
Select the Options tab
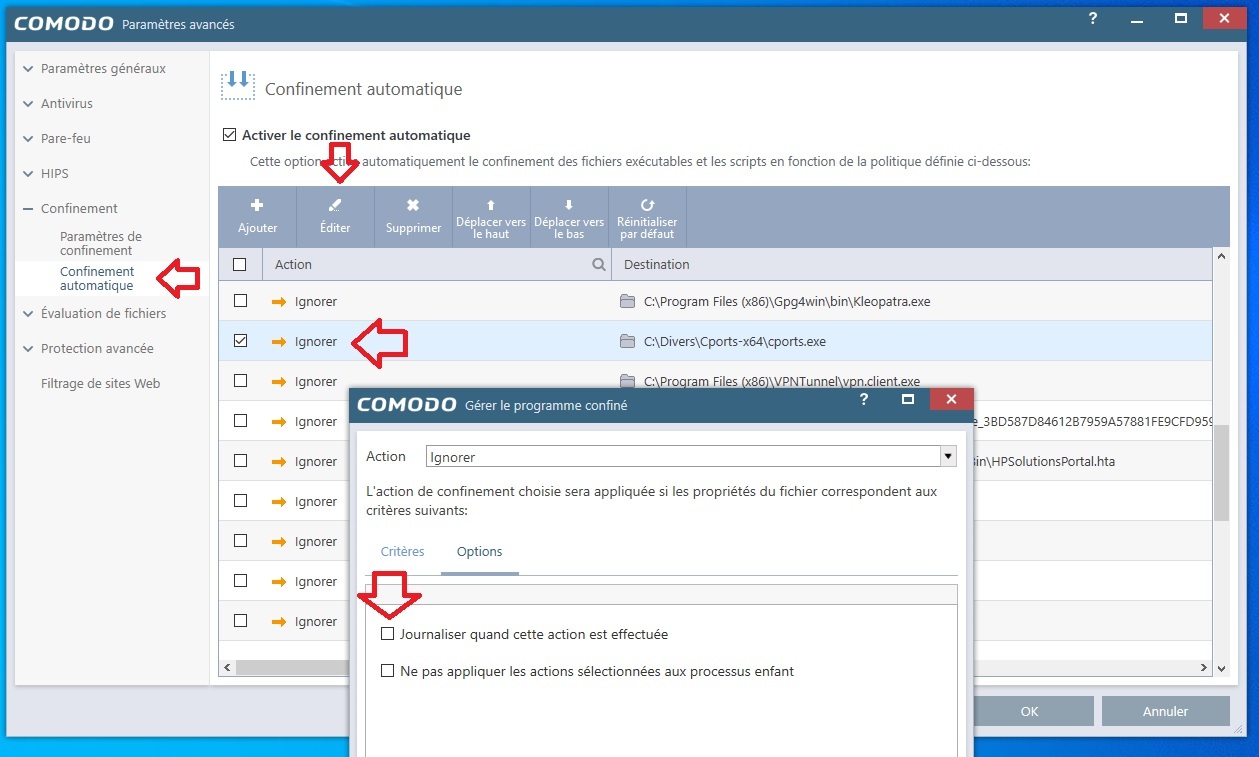[479, 552]
